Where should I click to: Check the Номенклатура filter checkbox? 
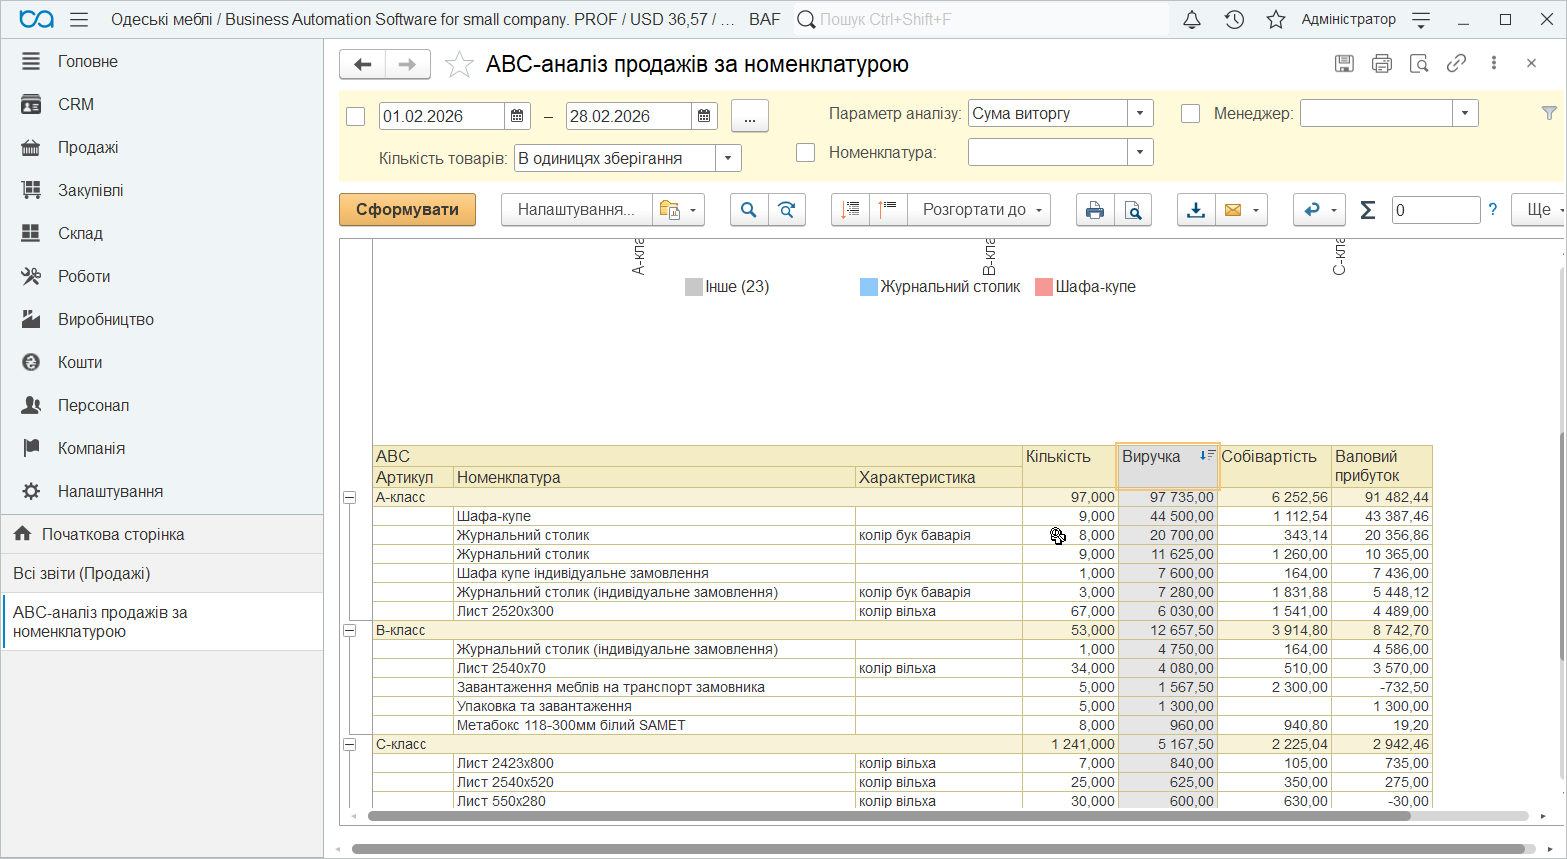click(805, 153)
